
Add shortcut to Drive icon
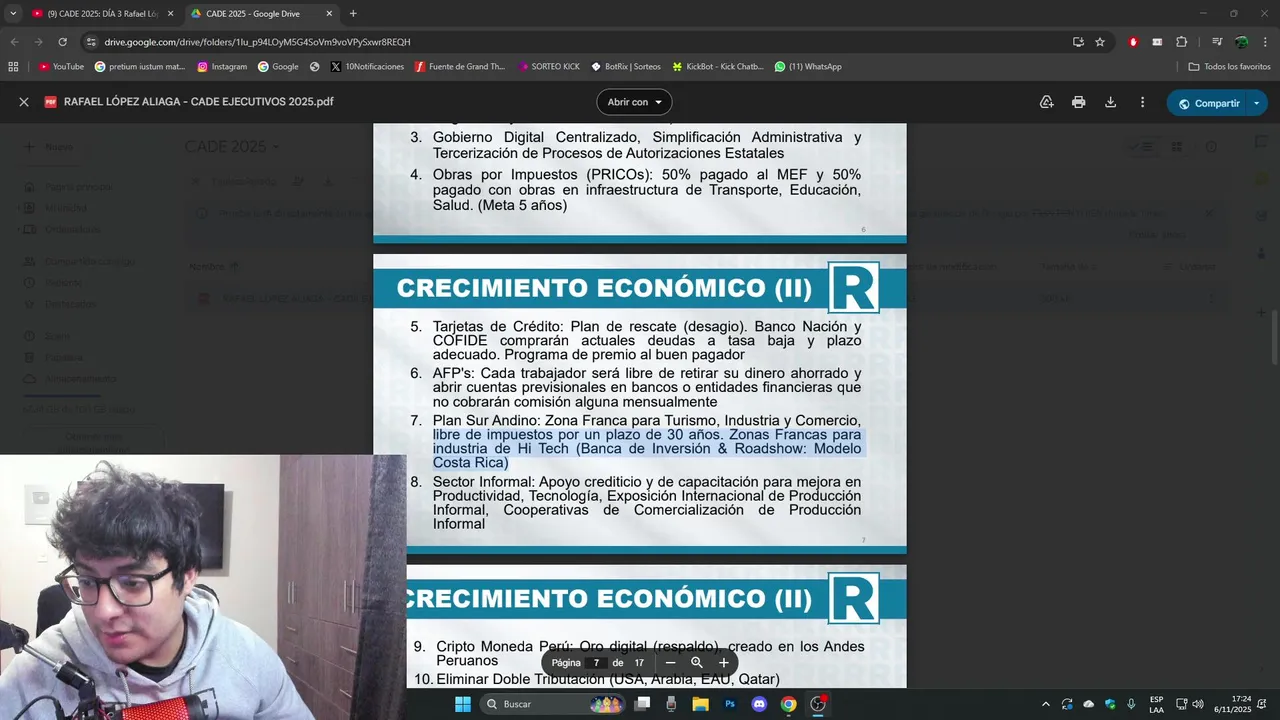tap(1046, 102)
